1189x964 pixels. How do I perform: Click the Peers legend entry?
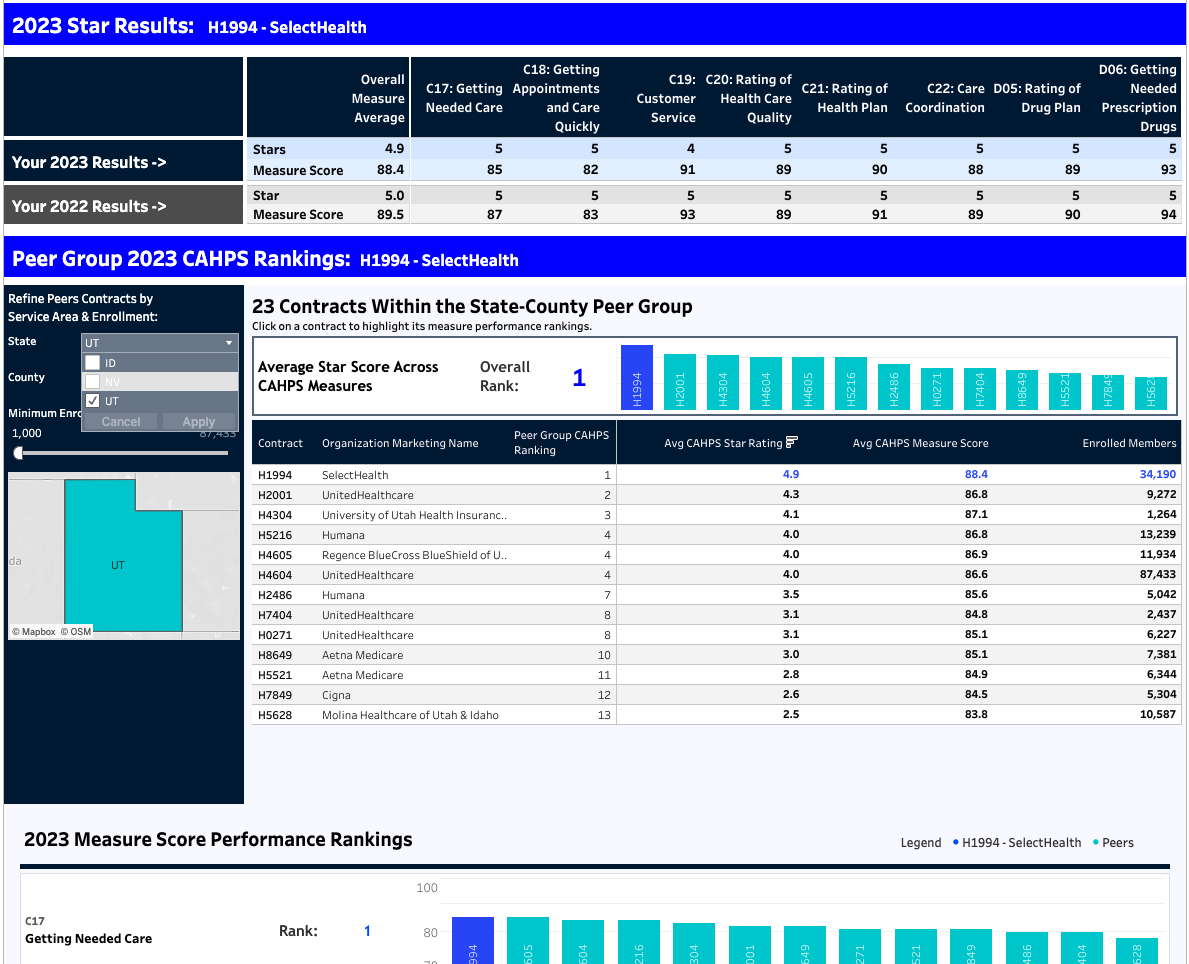[x=1113, y=843]
